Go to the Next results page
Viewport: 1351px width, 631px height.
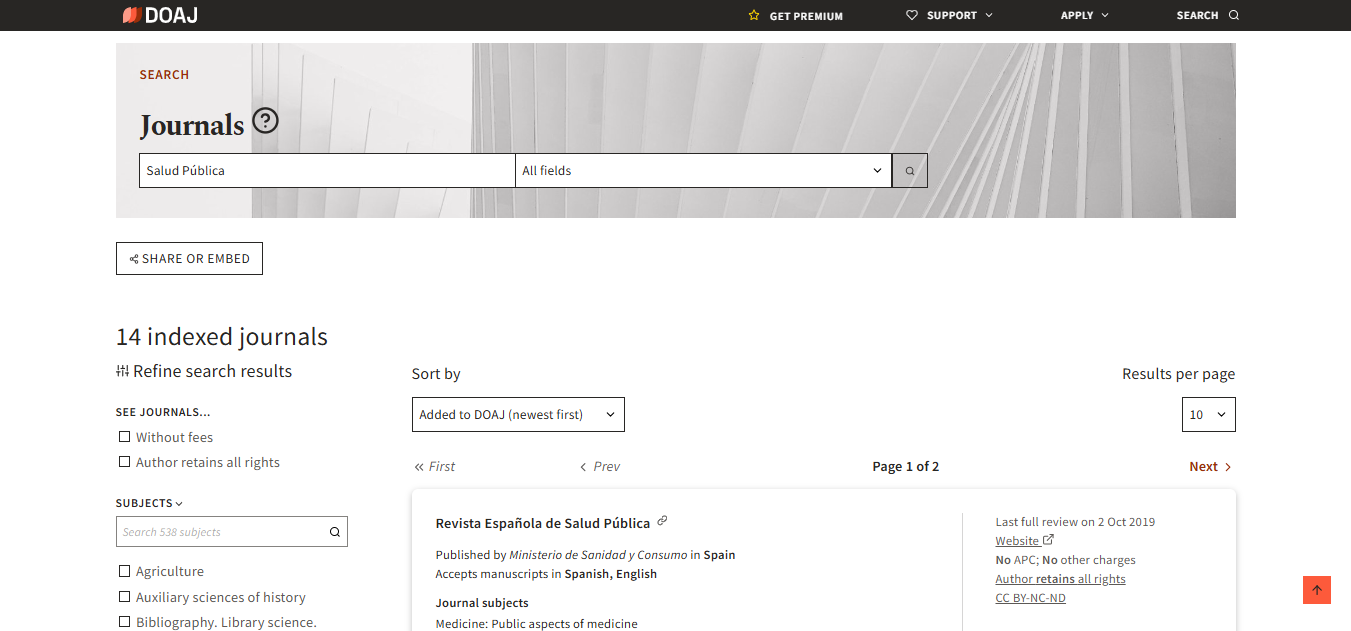(x=1210, y=467)
